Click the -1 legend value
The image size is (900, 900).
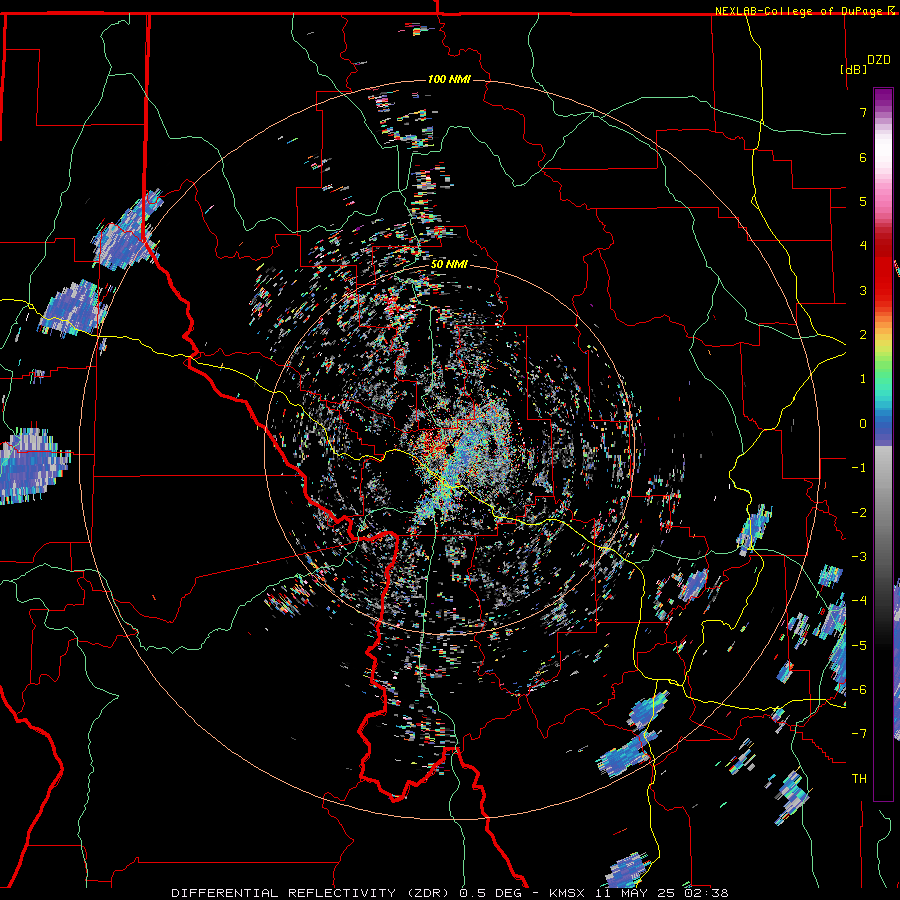[859, 468]
